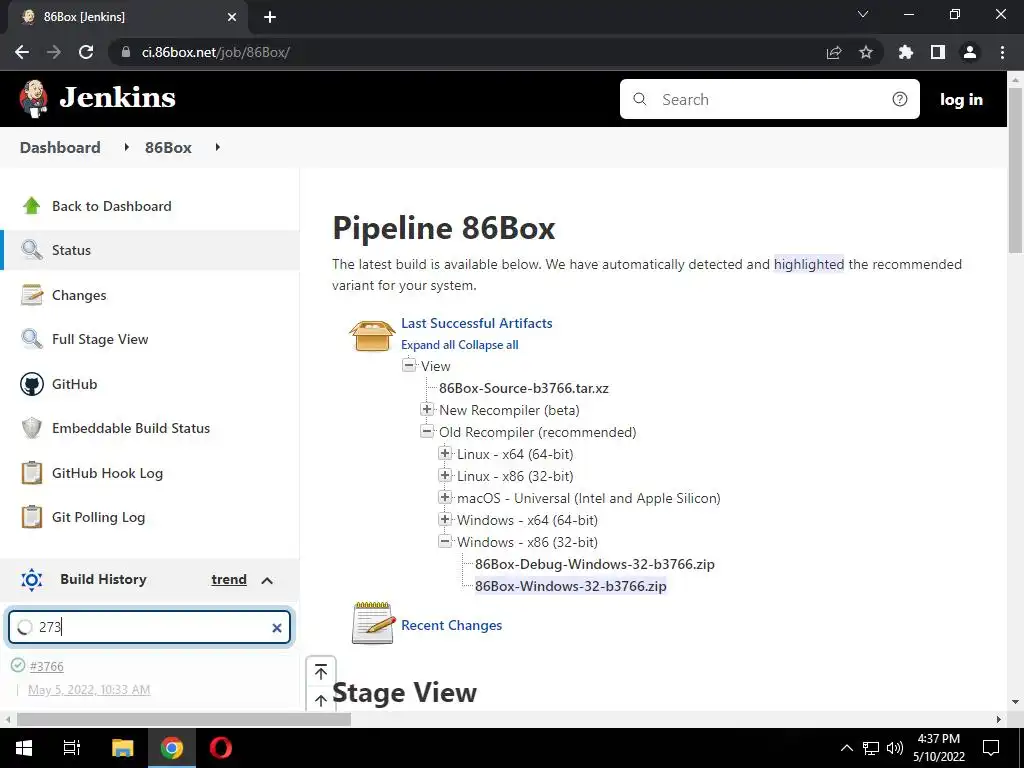
Task: Open the Status sidebar item
Action: click(x=150, y=250)
